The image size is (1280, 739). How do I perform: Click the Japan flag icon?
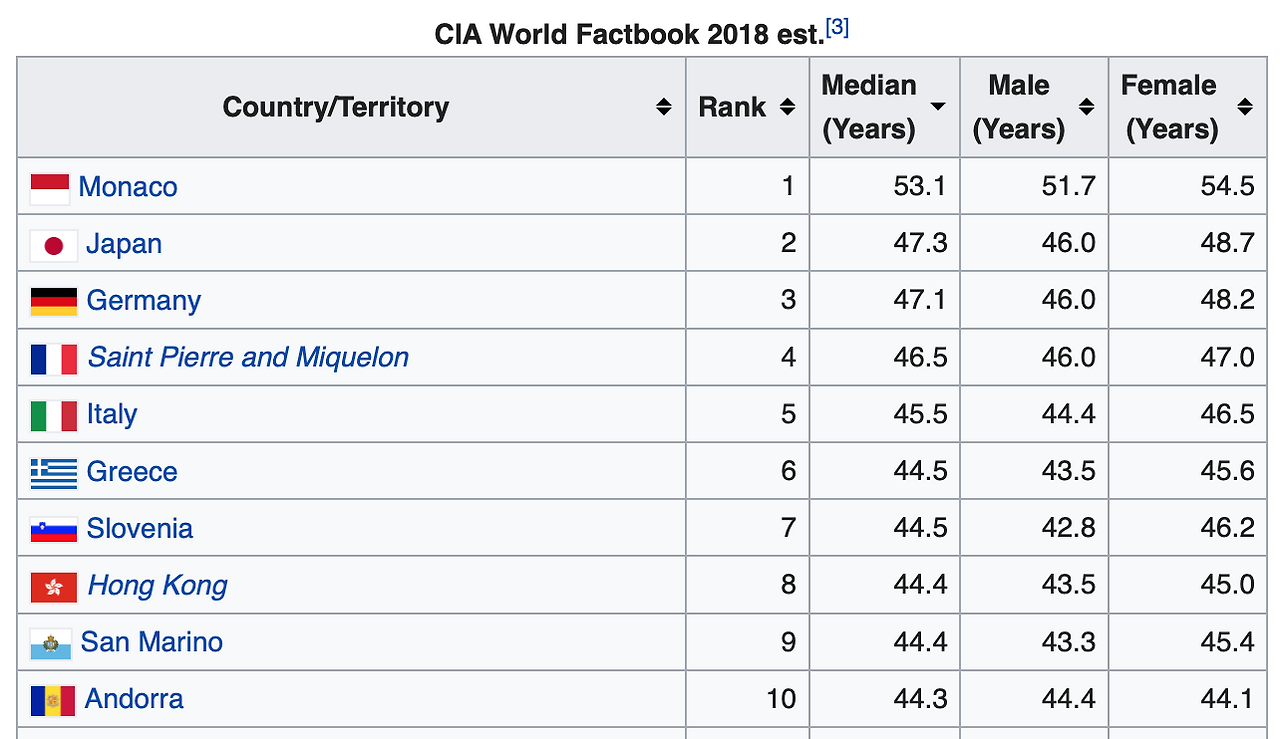(54, 245)
